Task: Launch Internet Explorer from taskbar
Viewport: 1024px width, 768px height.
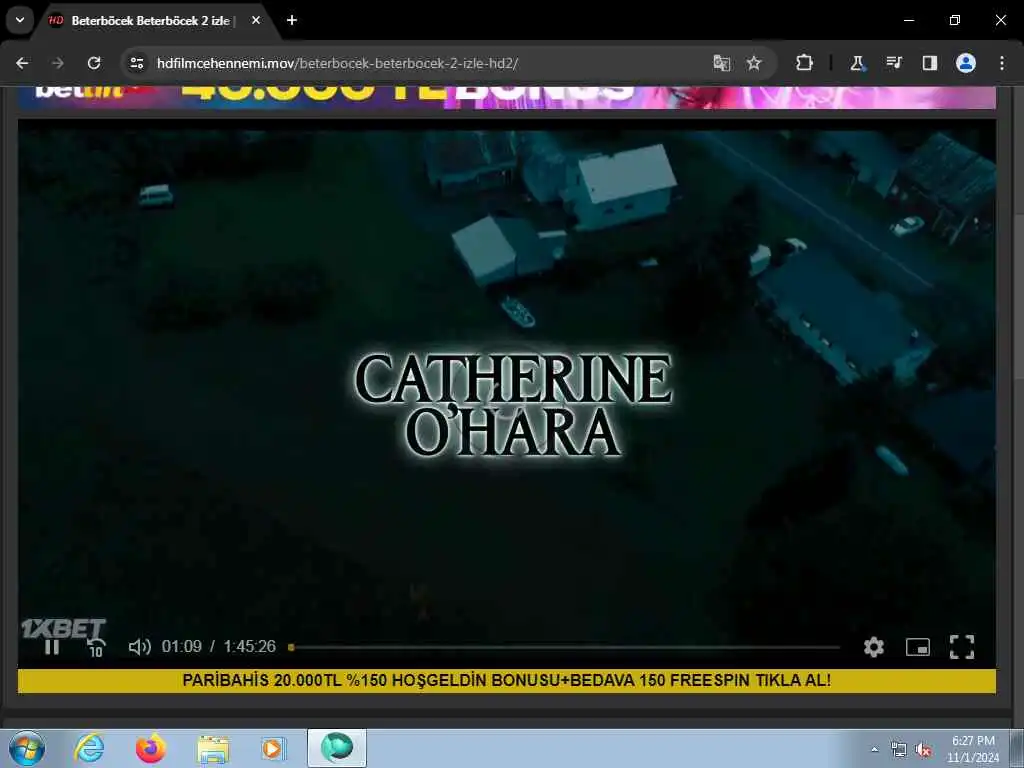Action: pyautogui.click(x=89, y=748)
